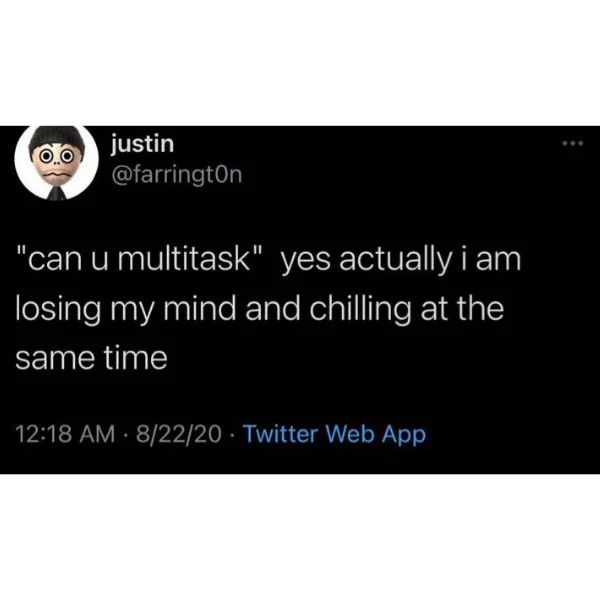Click the last tweet line "same time"

point(91,359)
